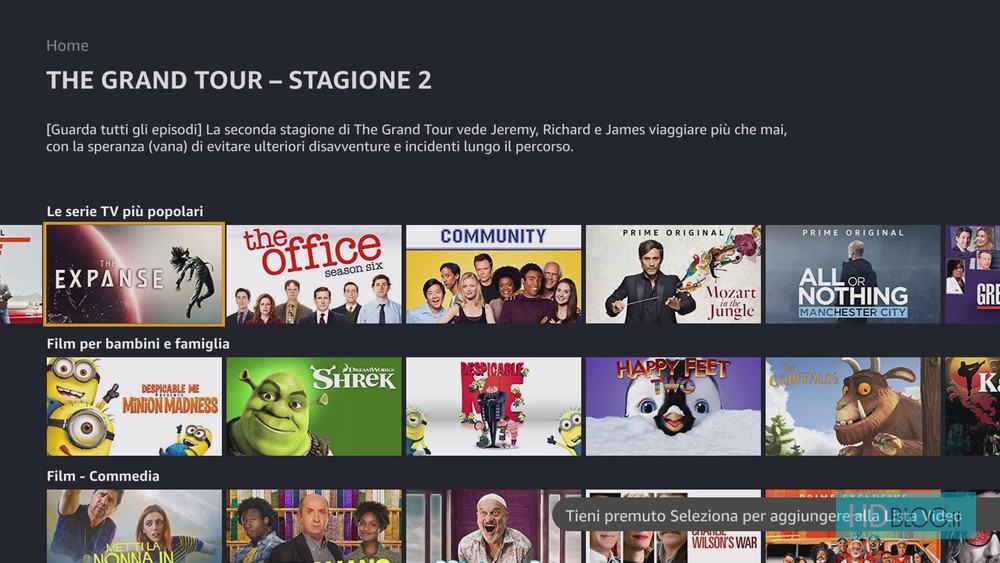Viewport: 1000px width, 563px height.
Task: Select the Shrek movie thumbnail
Action: [x=314, y=406]
